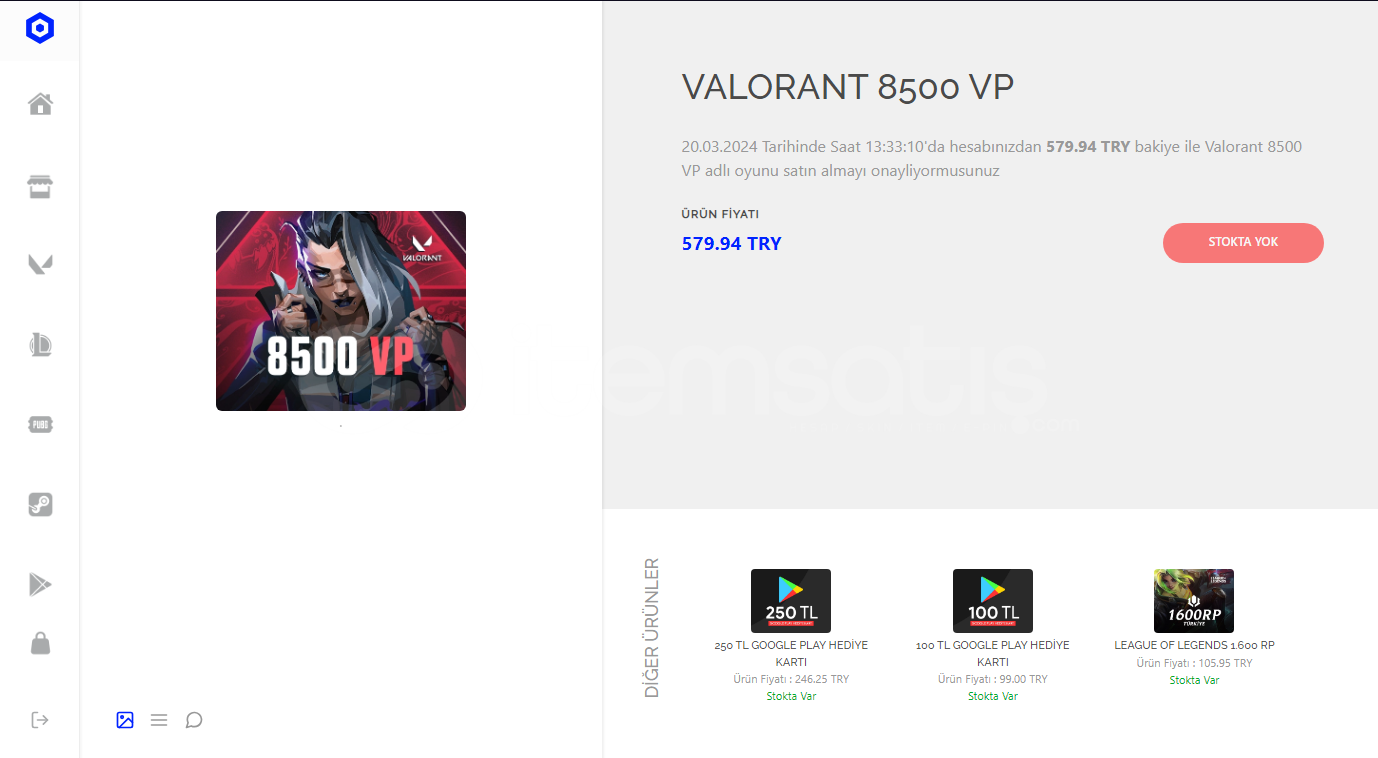Open the comments speech bubble tab

[194, 720]
